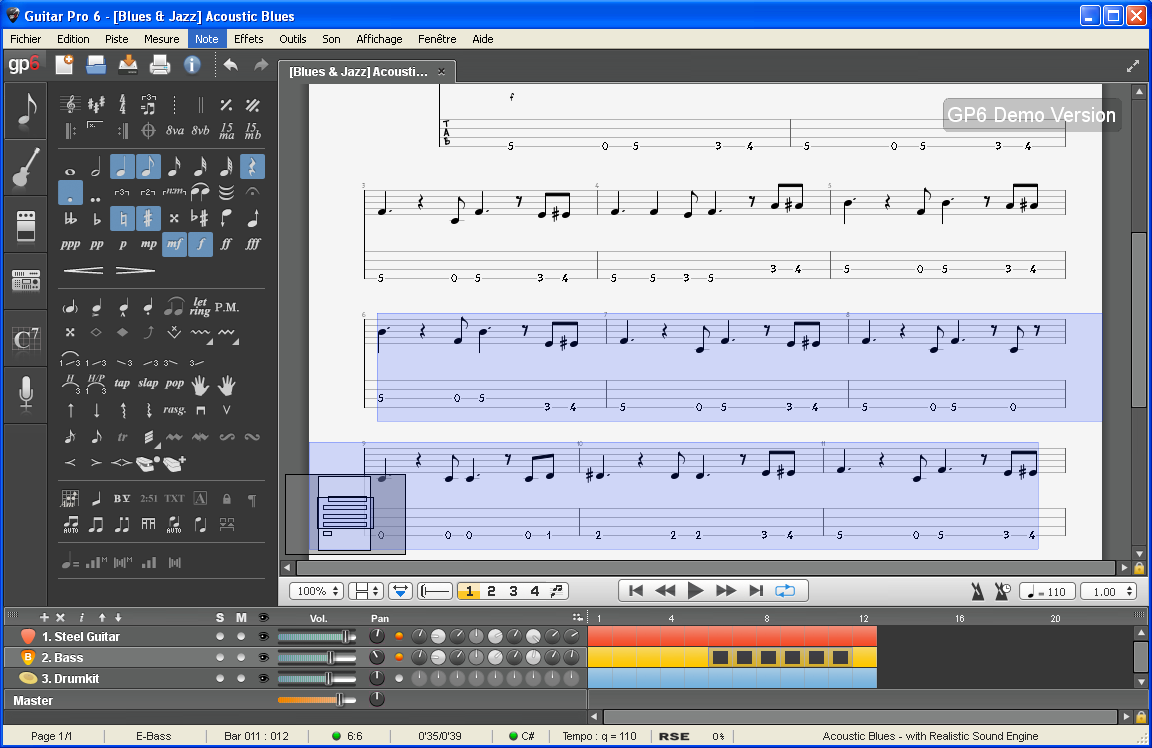Click the undo arrow icon
The width and height of the screenshot is (1152, 748).
click(x=230, y=65)
